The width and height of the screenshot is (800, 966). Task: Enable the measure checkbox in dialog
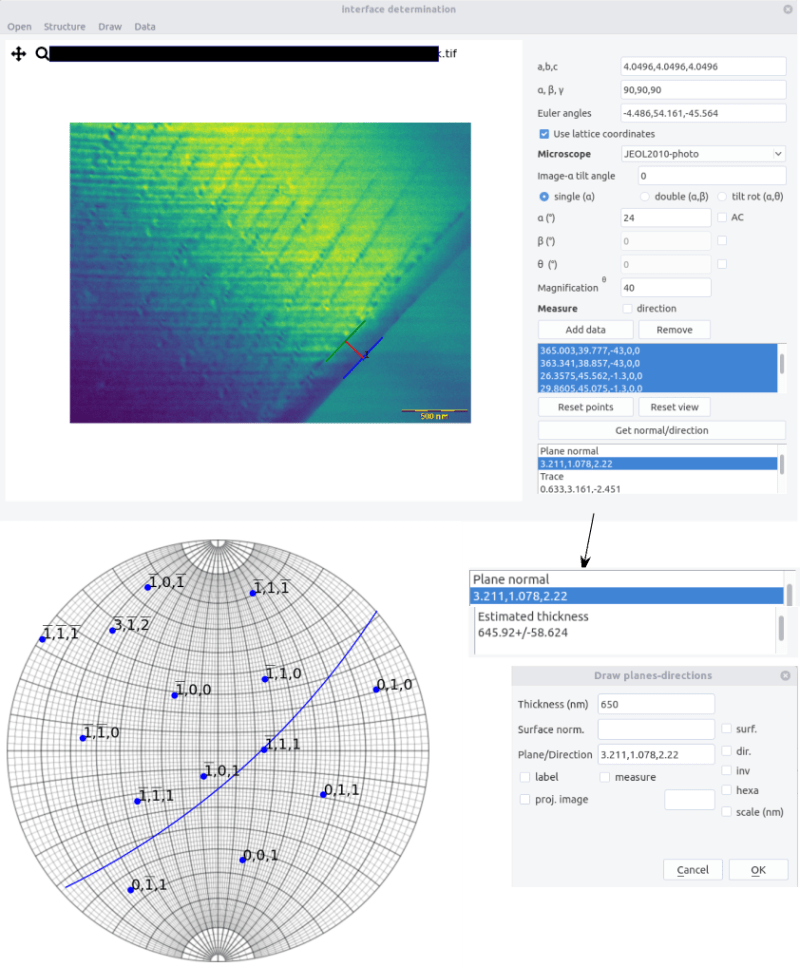pyautogui.click(x=605, y=777)
